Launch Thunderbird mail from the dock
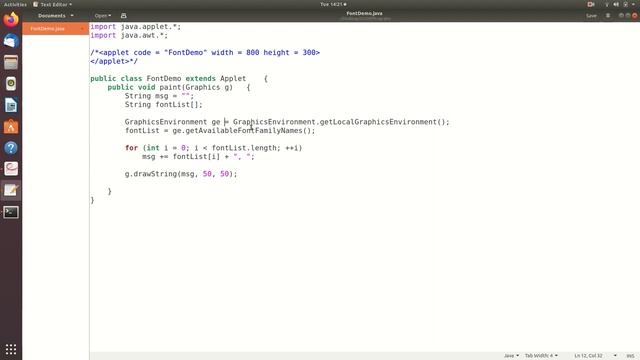 coord(11,41)
